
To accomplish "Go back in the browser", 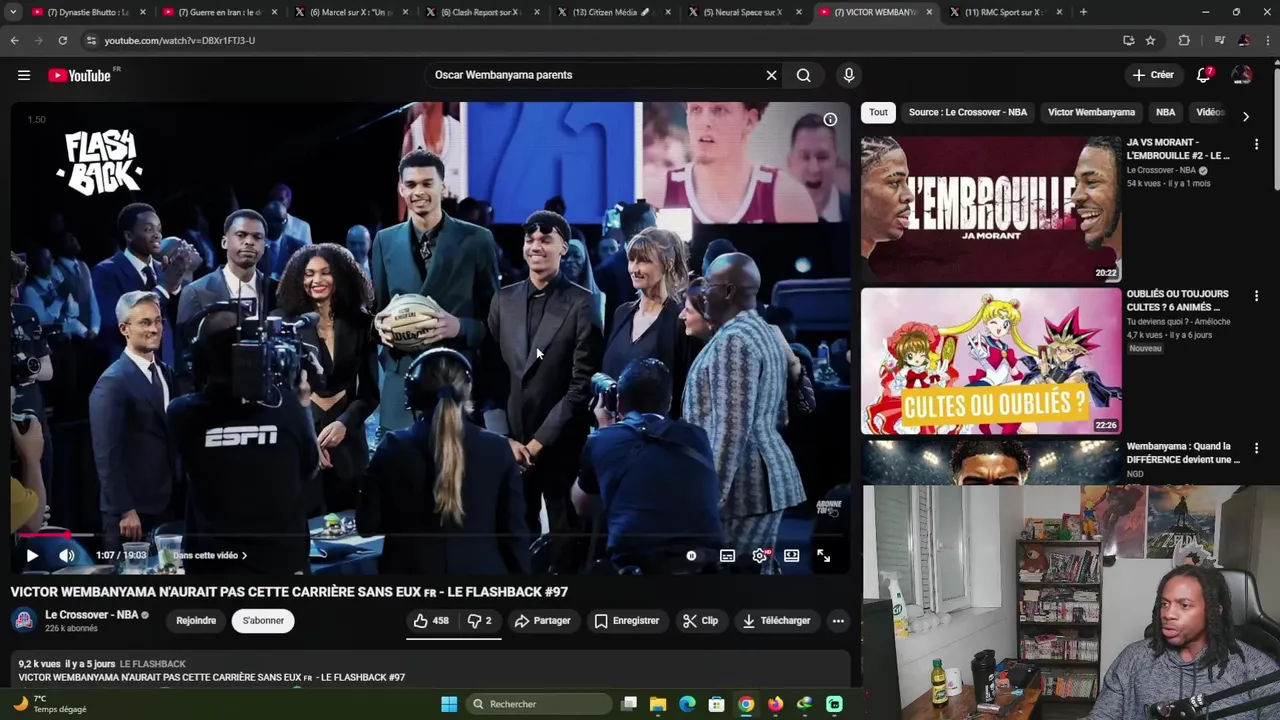I will click(x=14, y=40).
